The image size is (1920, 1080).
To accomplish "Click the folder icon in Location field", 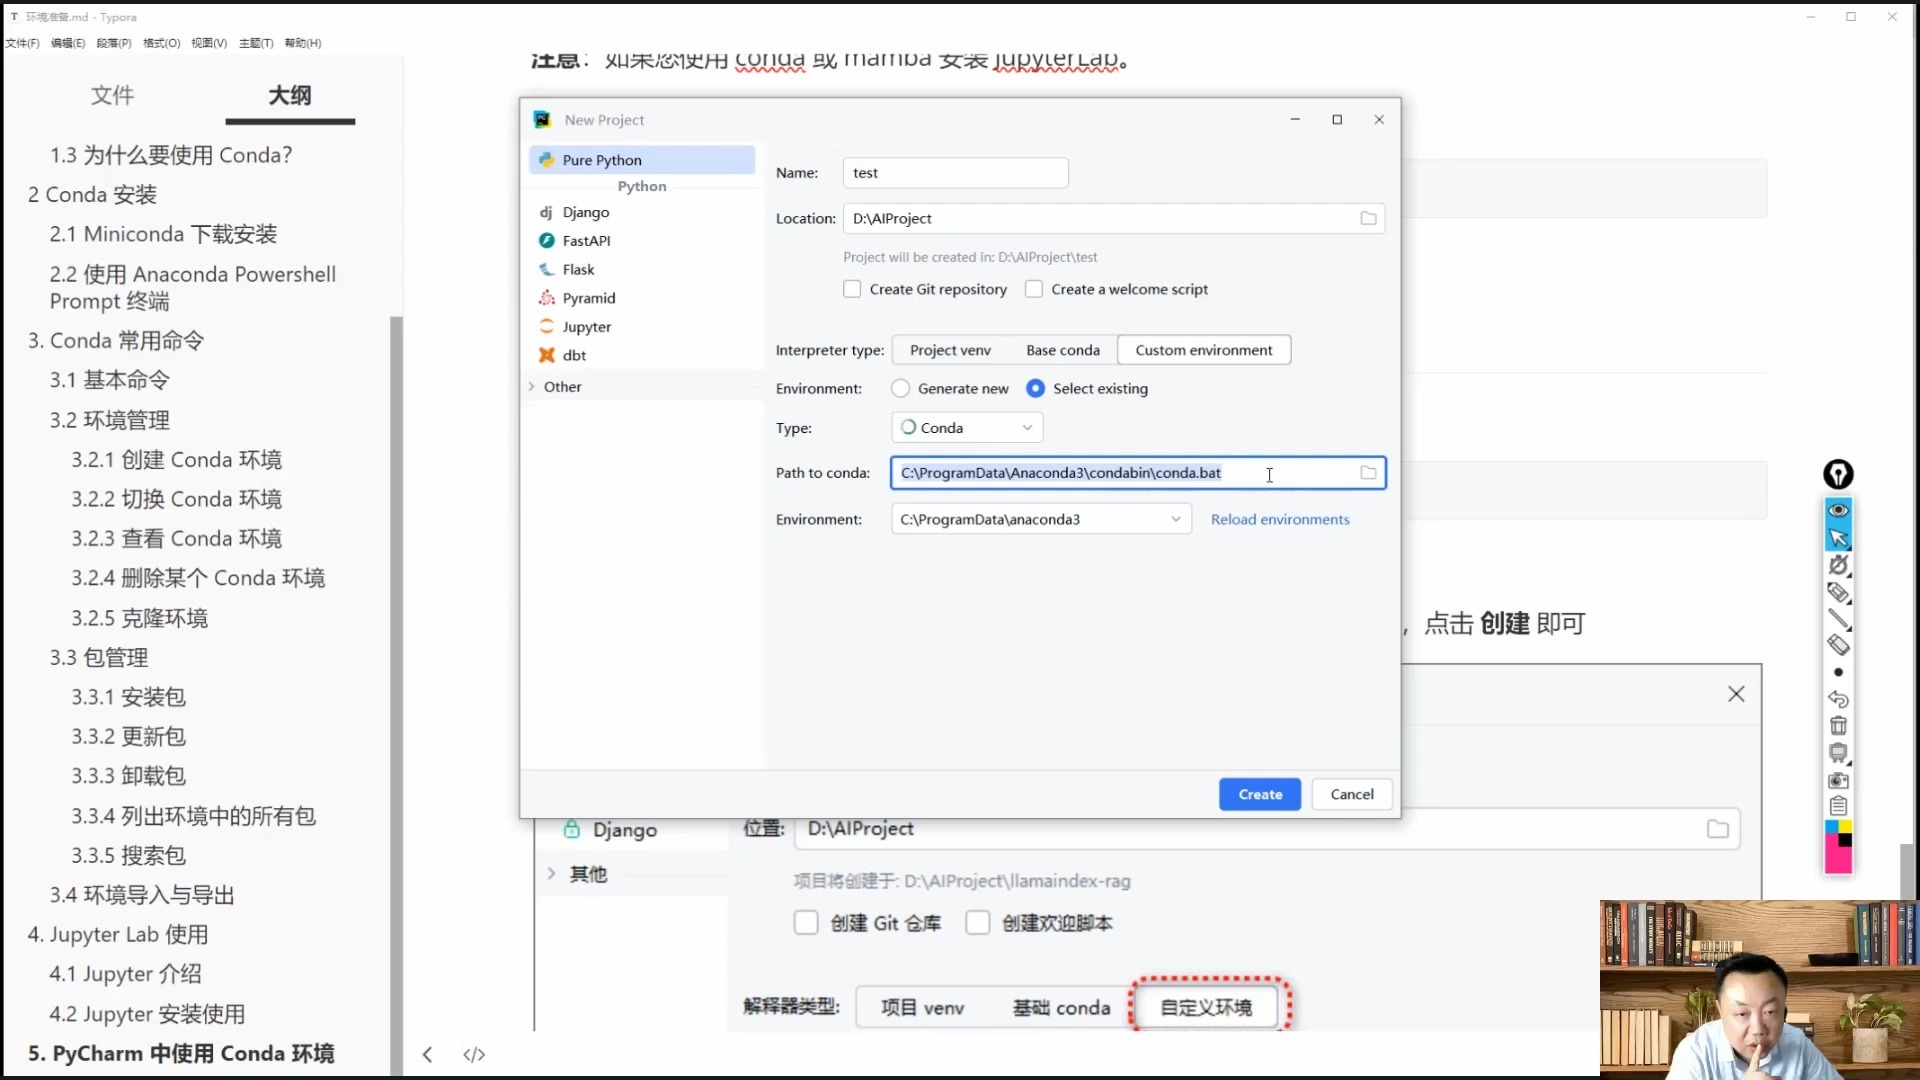I will (1368, 218).
